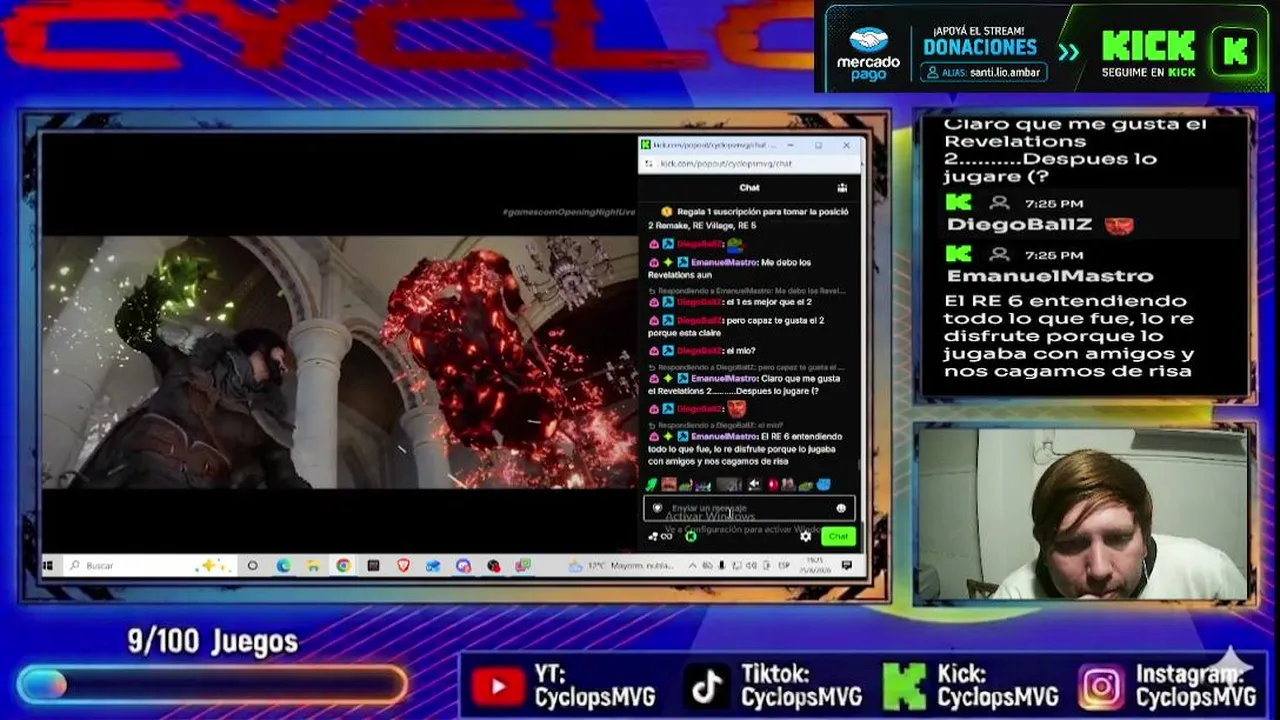Click the 'El RE 6 entendiendo' message in chat popup
This screenshot has width=1280, height=720.
point(745,448)
